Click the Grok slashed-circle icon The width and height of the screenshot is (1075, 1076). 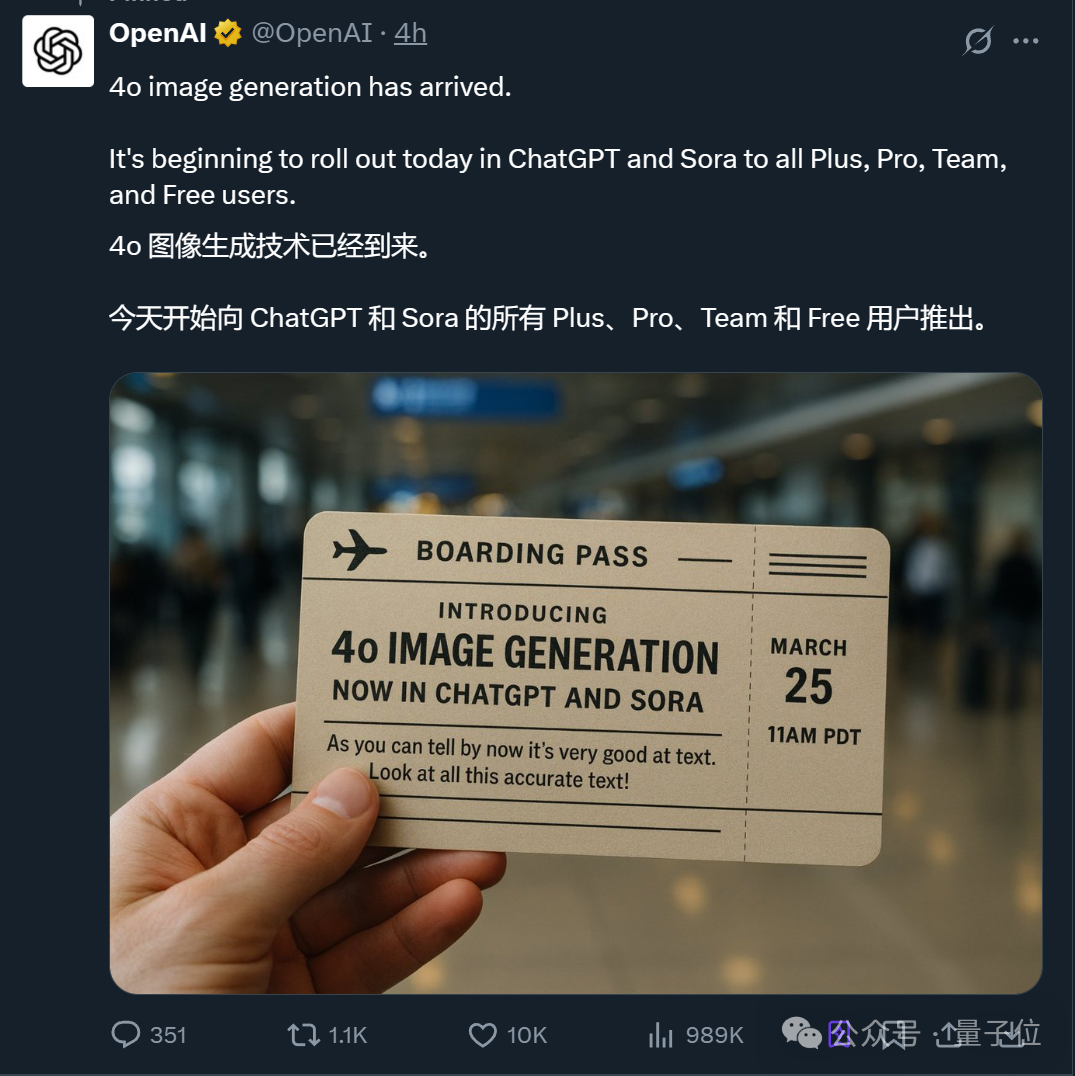[978, 40]
